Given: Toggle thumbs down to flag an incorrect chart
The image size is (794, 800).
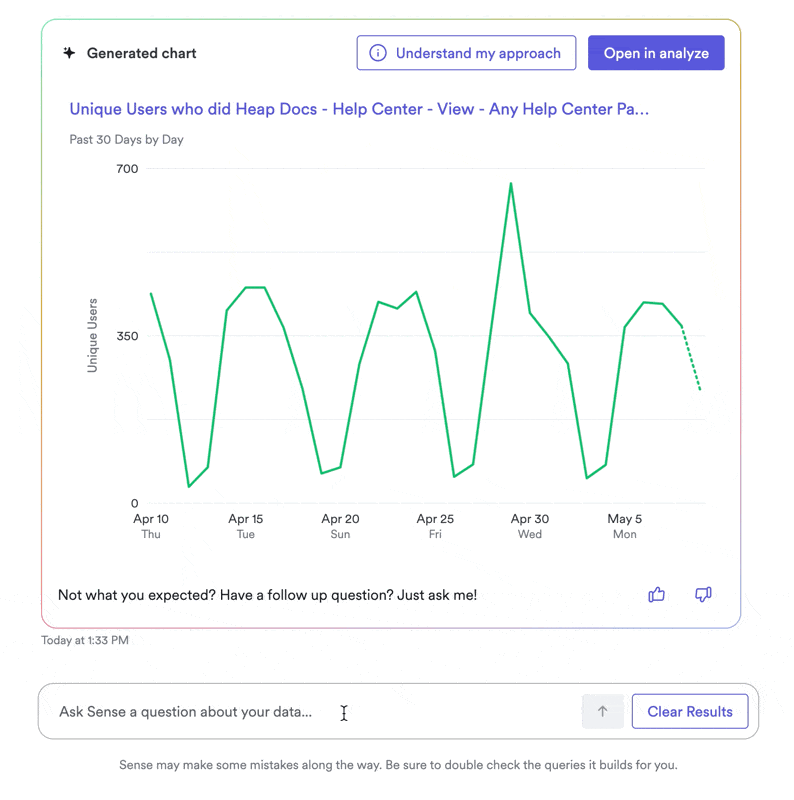Looking at the screenshot, I should click(702, 594).
